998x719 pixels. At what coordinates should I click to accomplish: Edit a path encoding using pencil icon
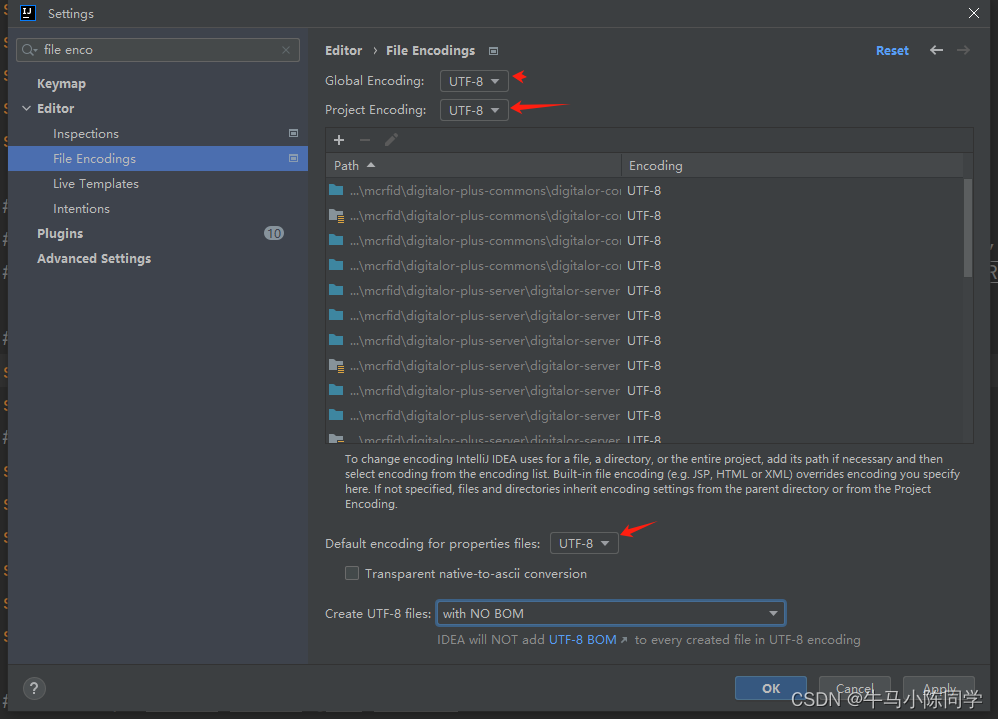(x=390, y=139)
